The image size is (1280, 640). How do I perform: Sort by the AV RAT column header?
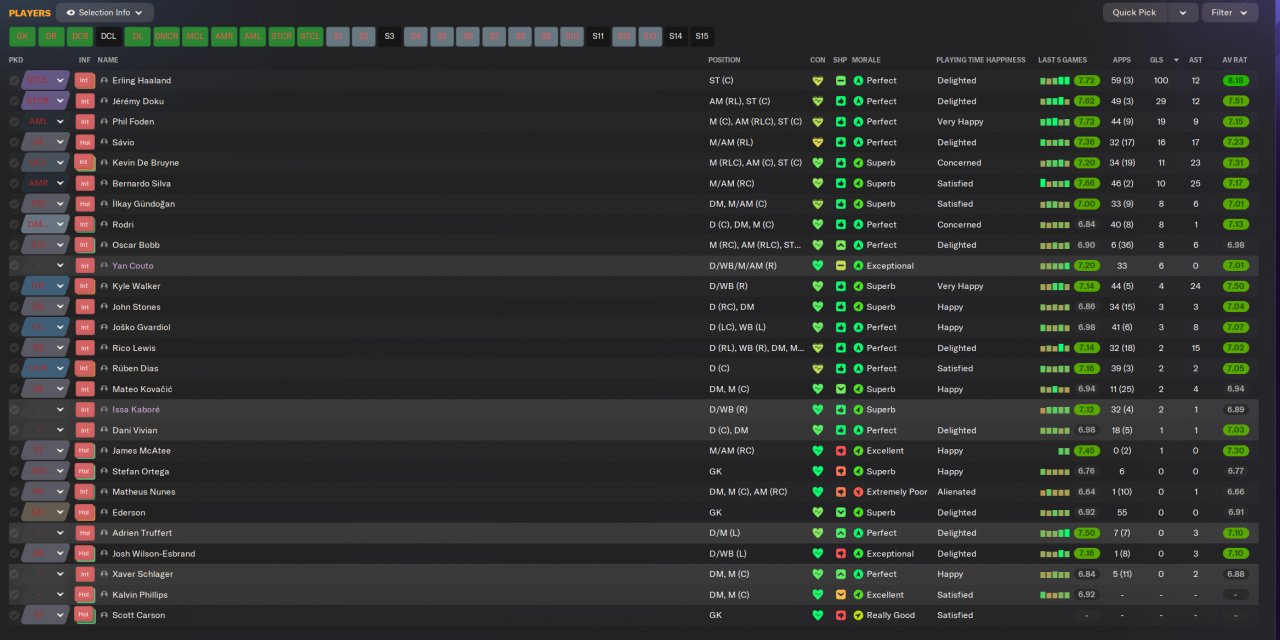1234,60
